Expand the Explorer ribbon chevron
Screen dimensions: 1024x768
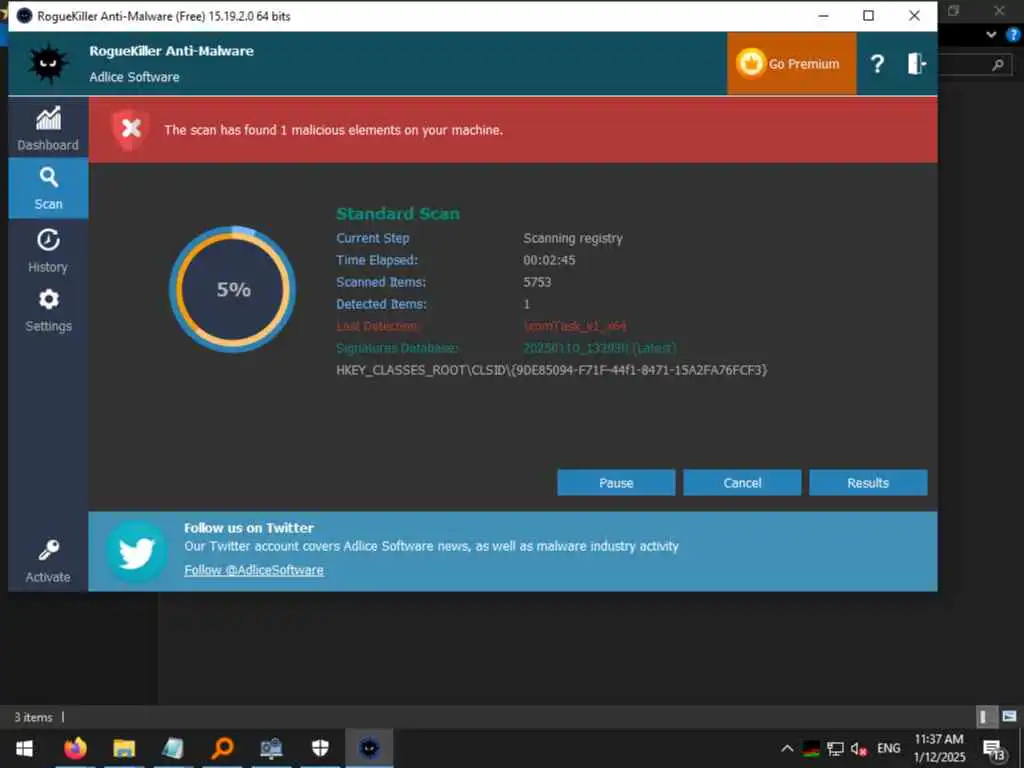click(991, 35)
